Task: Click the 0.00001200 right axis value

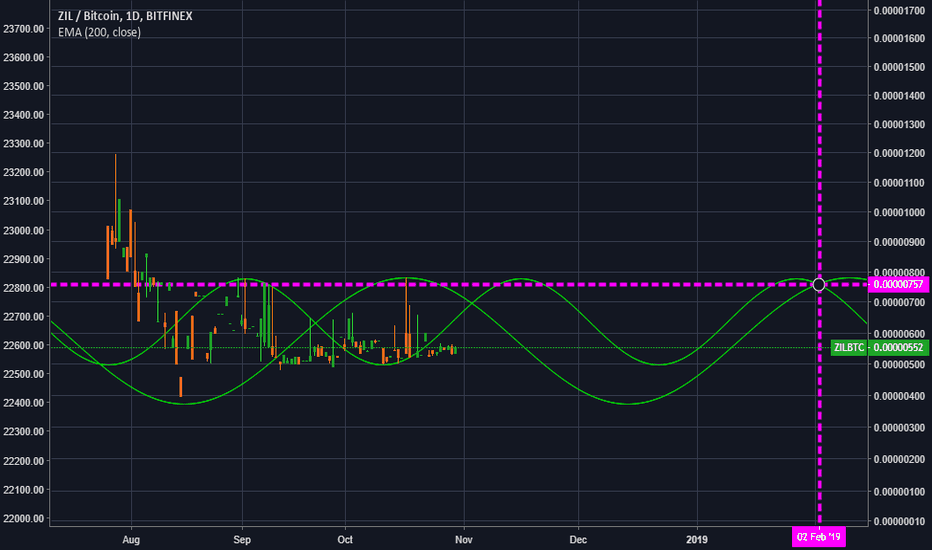Action: pyautogui.click(x=899, y=153)
